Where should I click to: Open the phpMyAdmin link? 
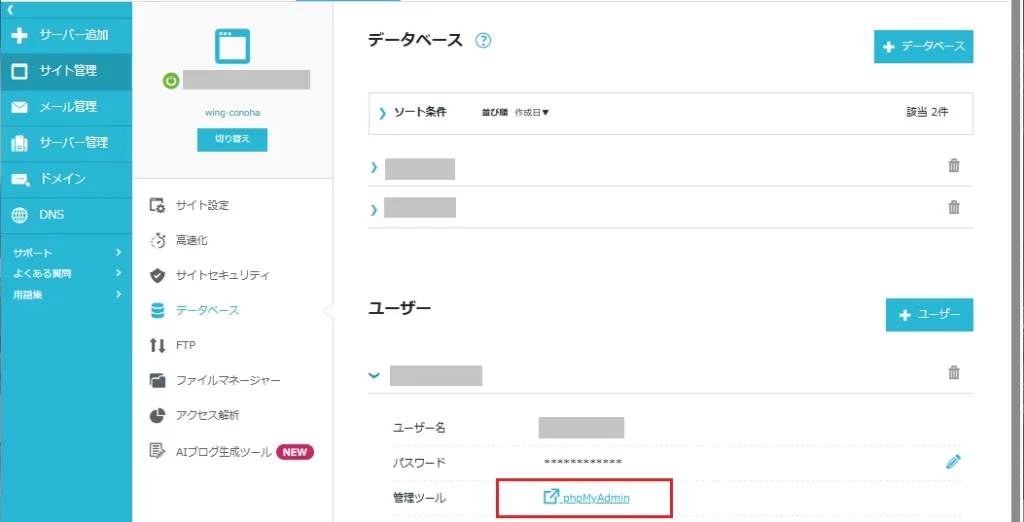coord(586,498)
